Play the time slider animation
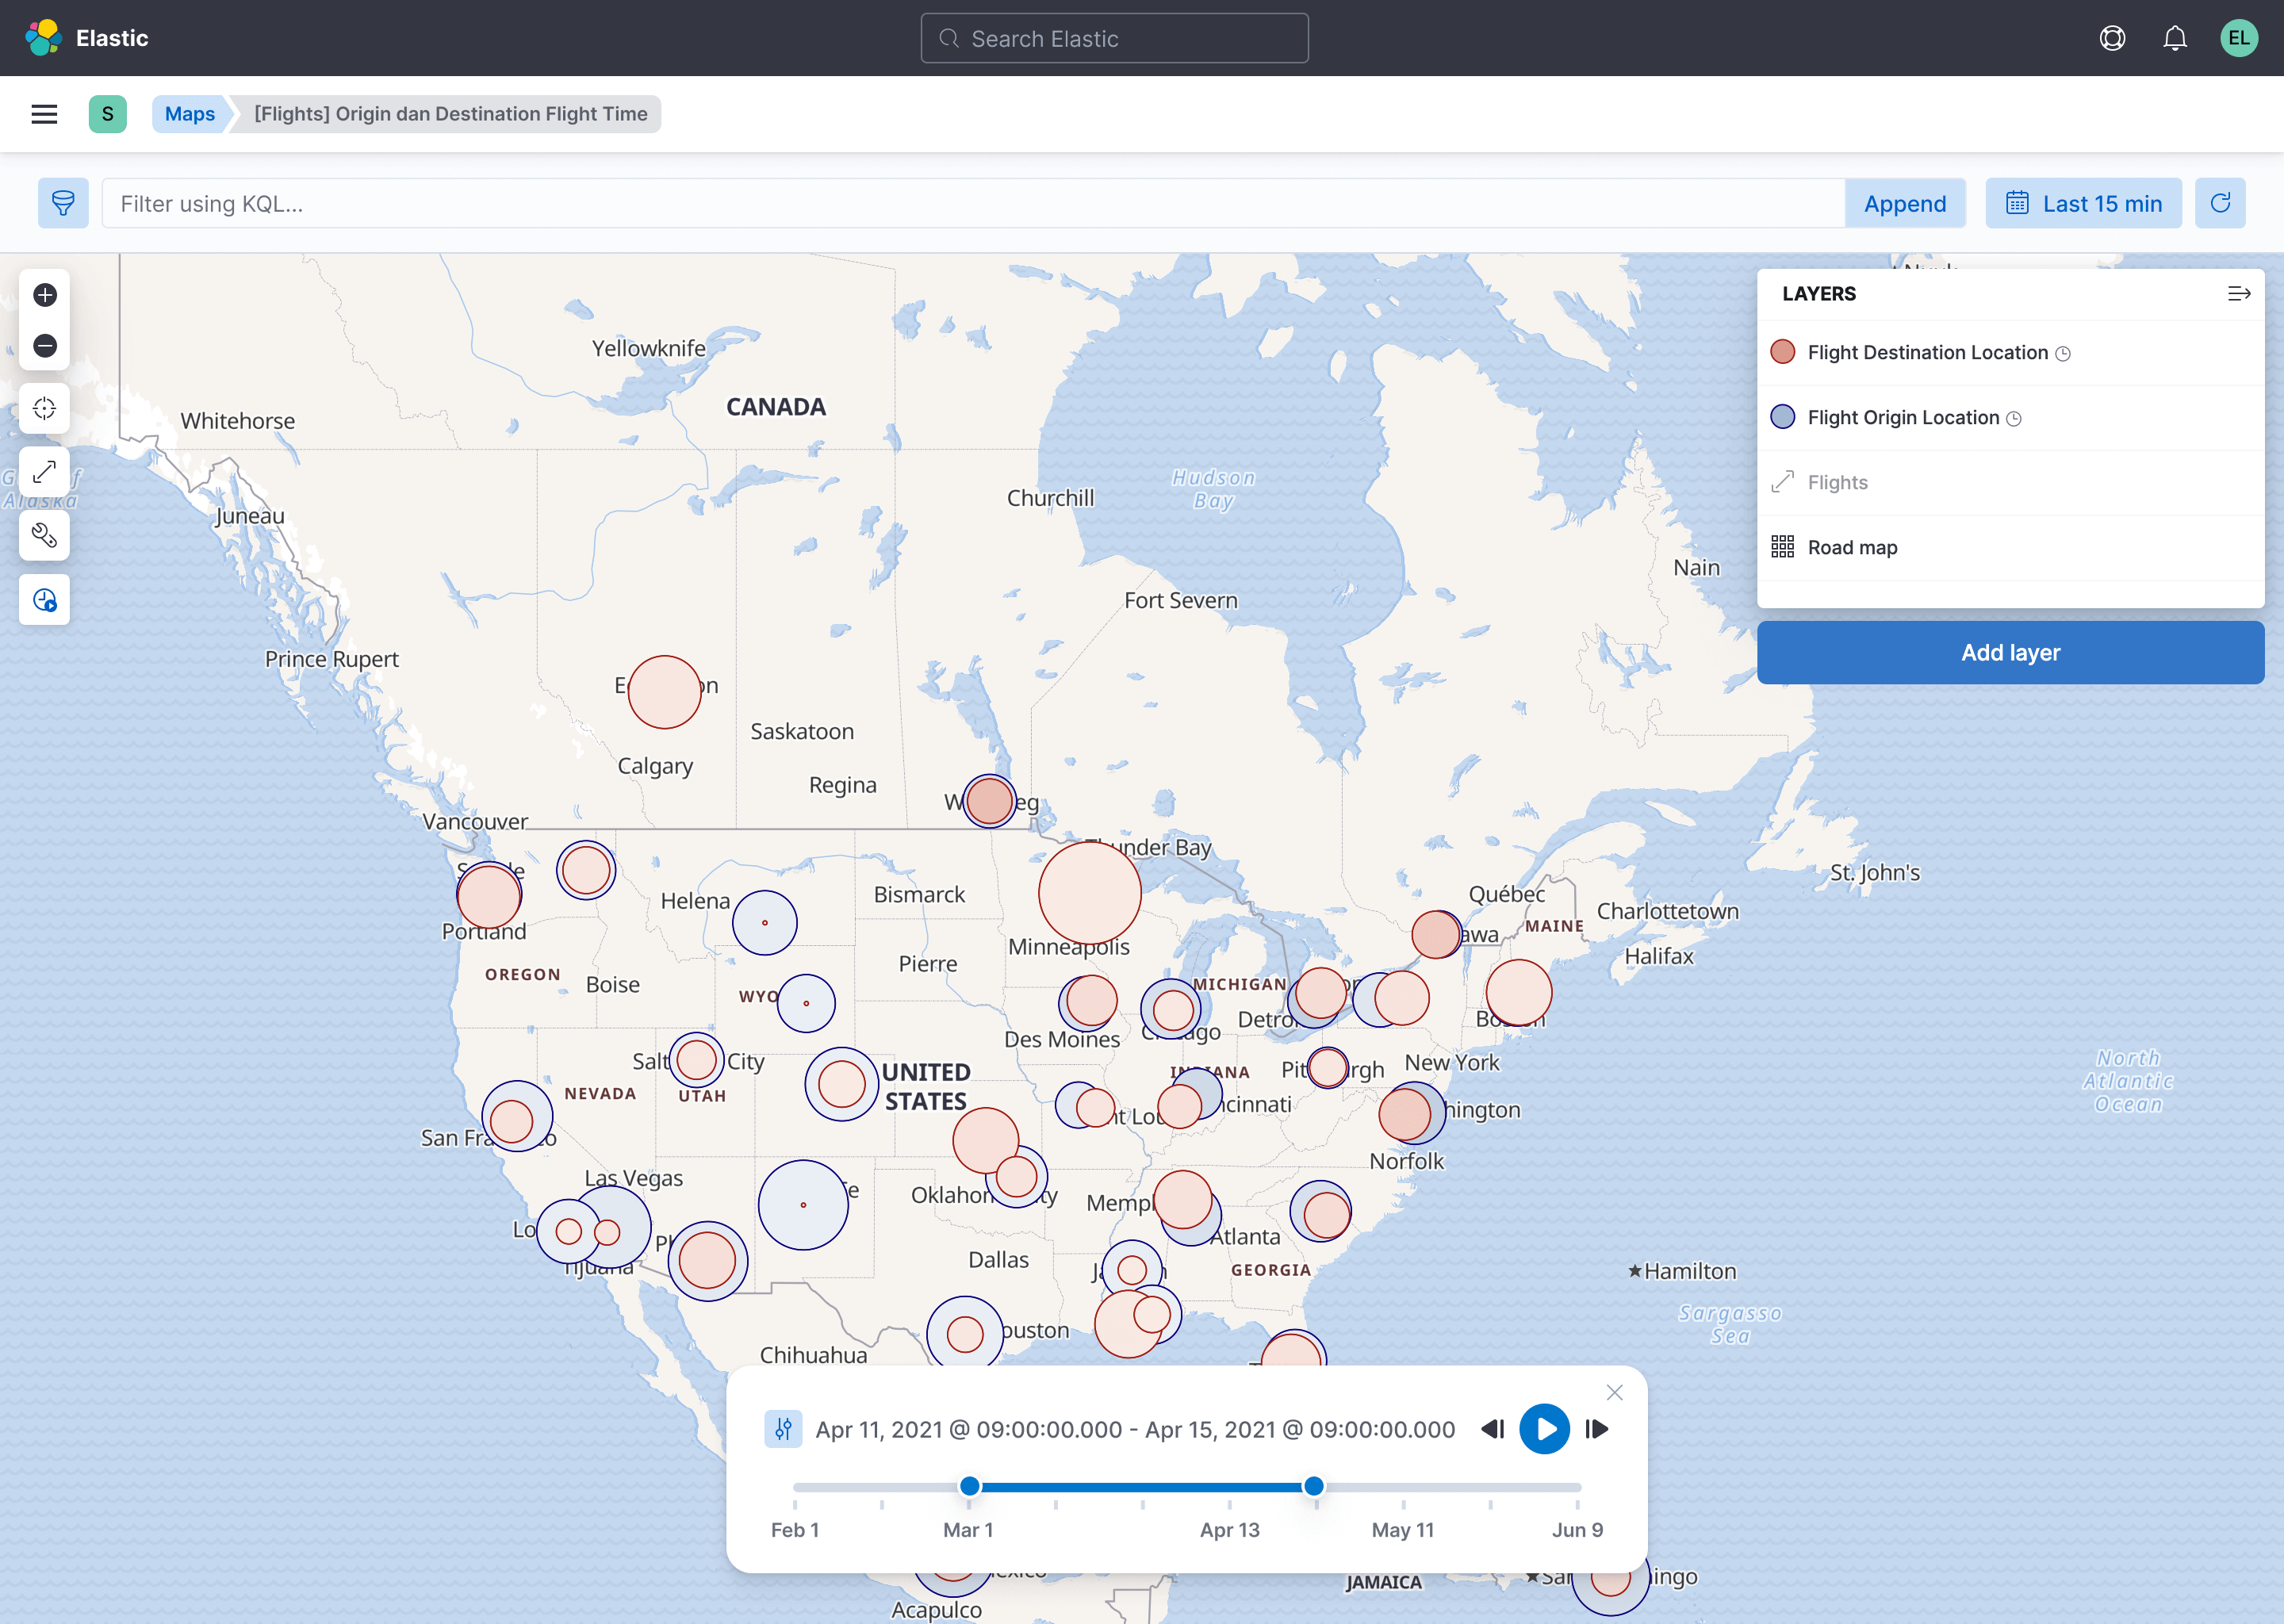The height and width of the screenshot is (1624, 2284). pos(1544,1429)
